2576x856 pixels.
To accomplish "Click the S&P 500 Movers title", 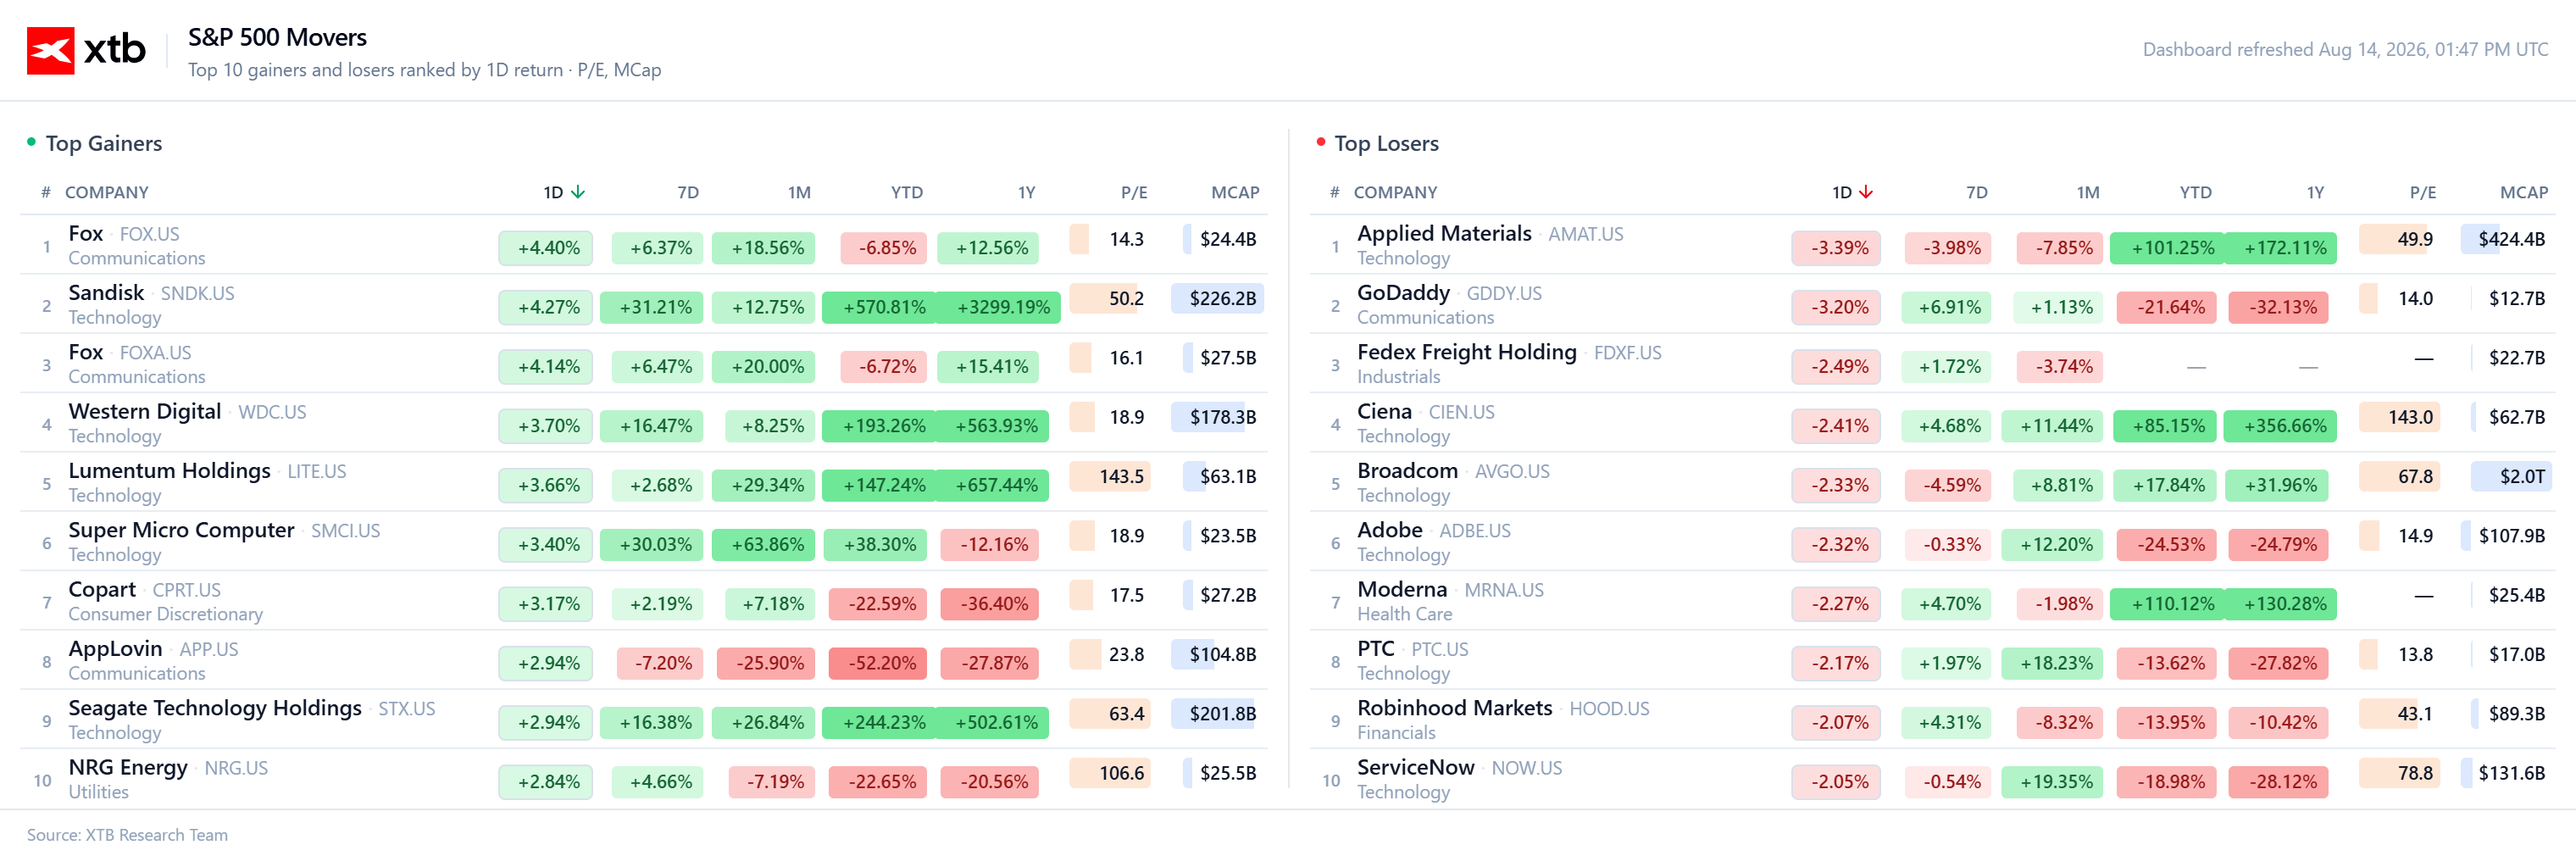I will point(277,37).
